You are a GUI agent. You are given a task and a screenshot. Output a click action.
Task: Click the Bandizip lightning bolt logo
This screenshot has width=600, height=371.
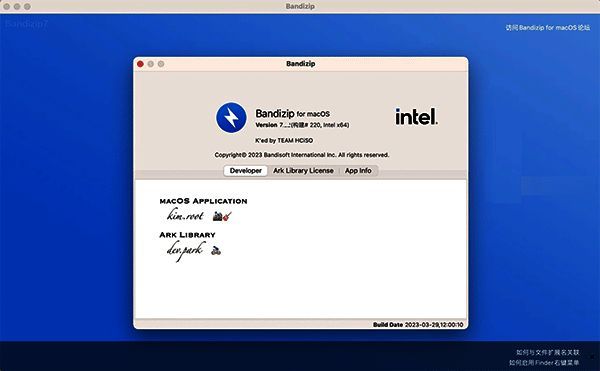tap(231, 118)
